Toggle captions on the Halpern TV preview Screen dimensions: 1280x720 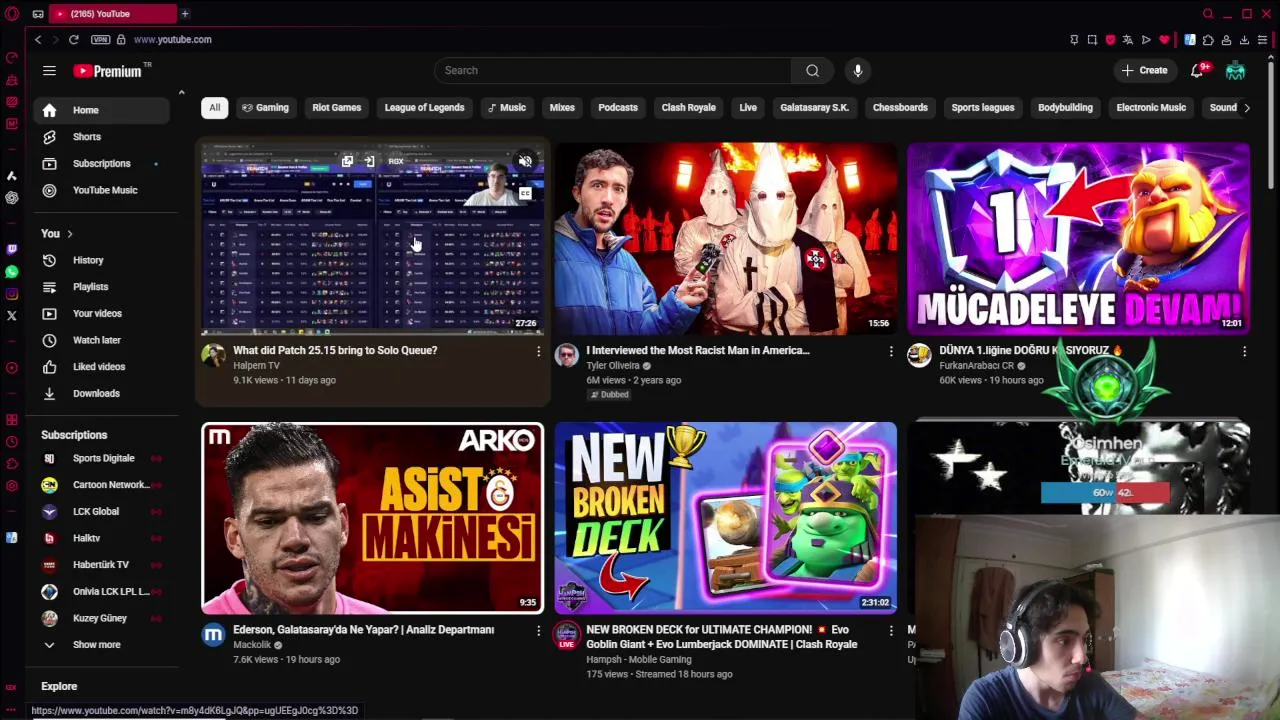(x=525, y=193)
